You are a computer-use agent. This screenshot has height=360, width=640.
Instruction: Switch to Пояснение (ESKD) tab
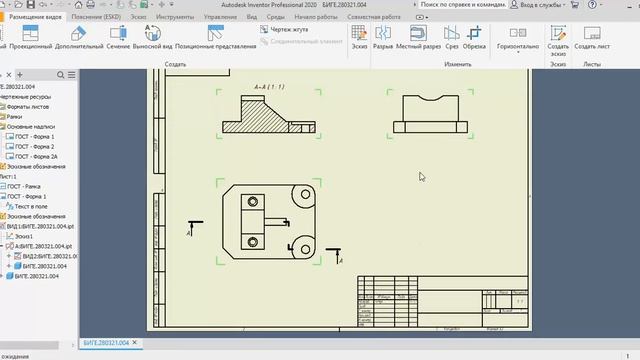[96, 17]
